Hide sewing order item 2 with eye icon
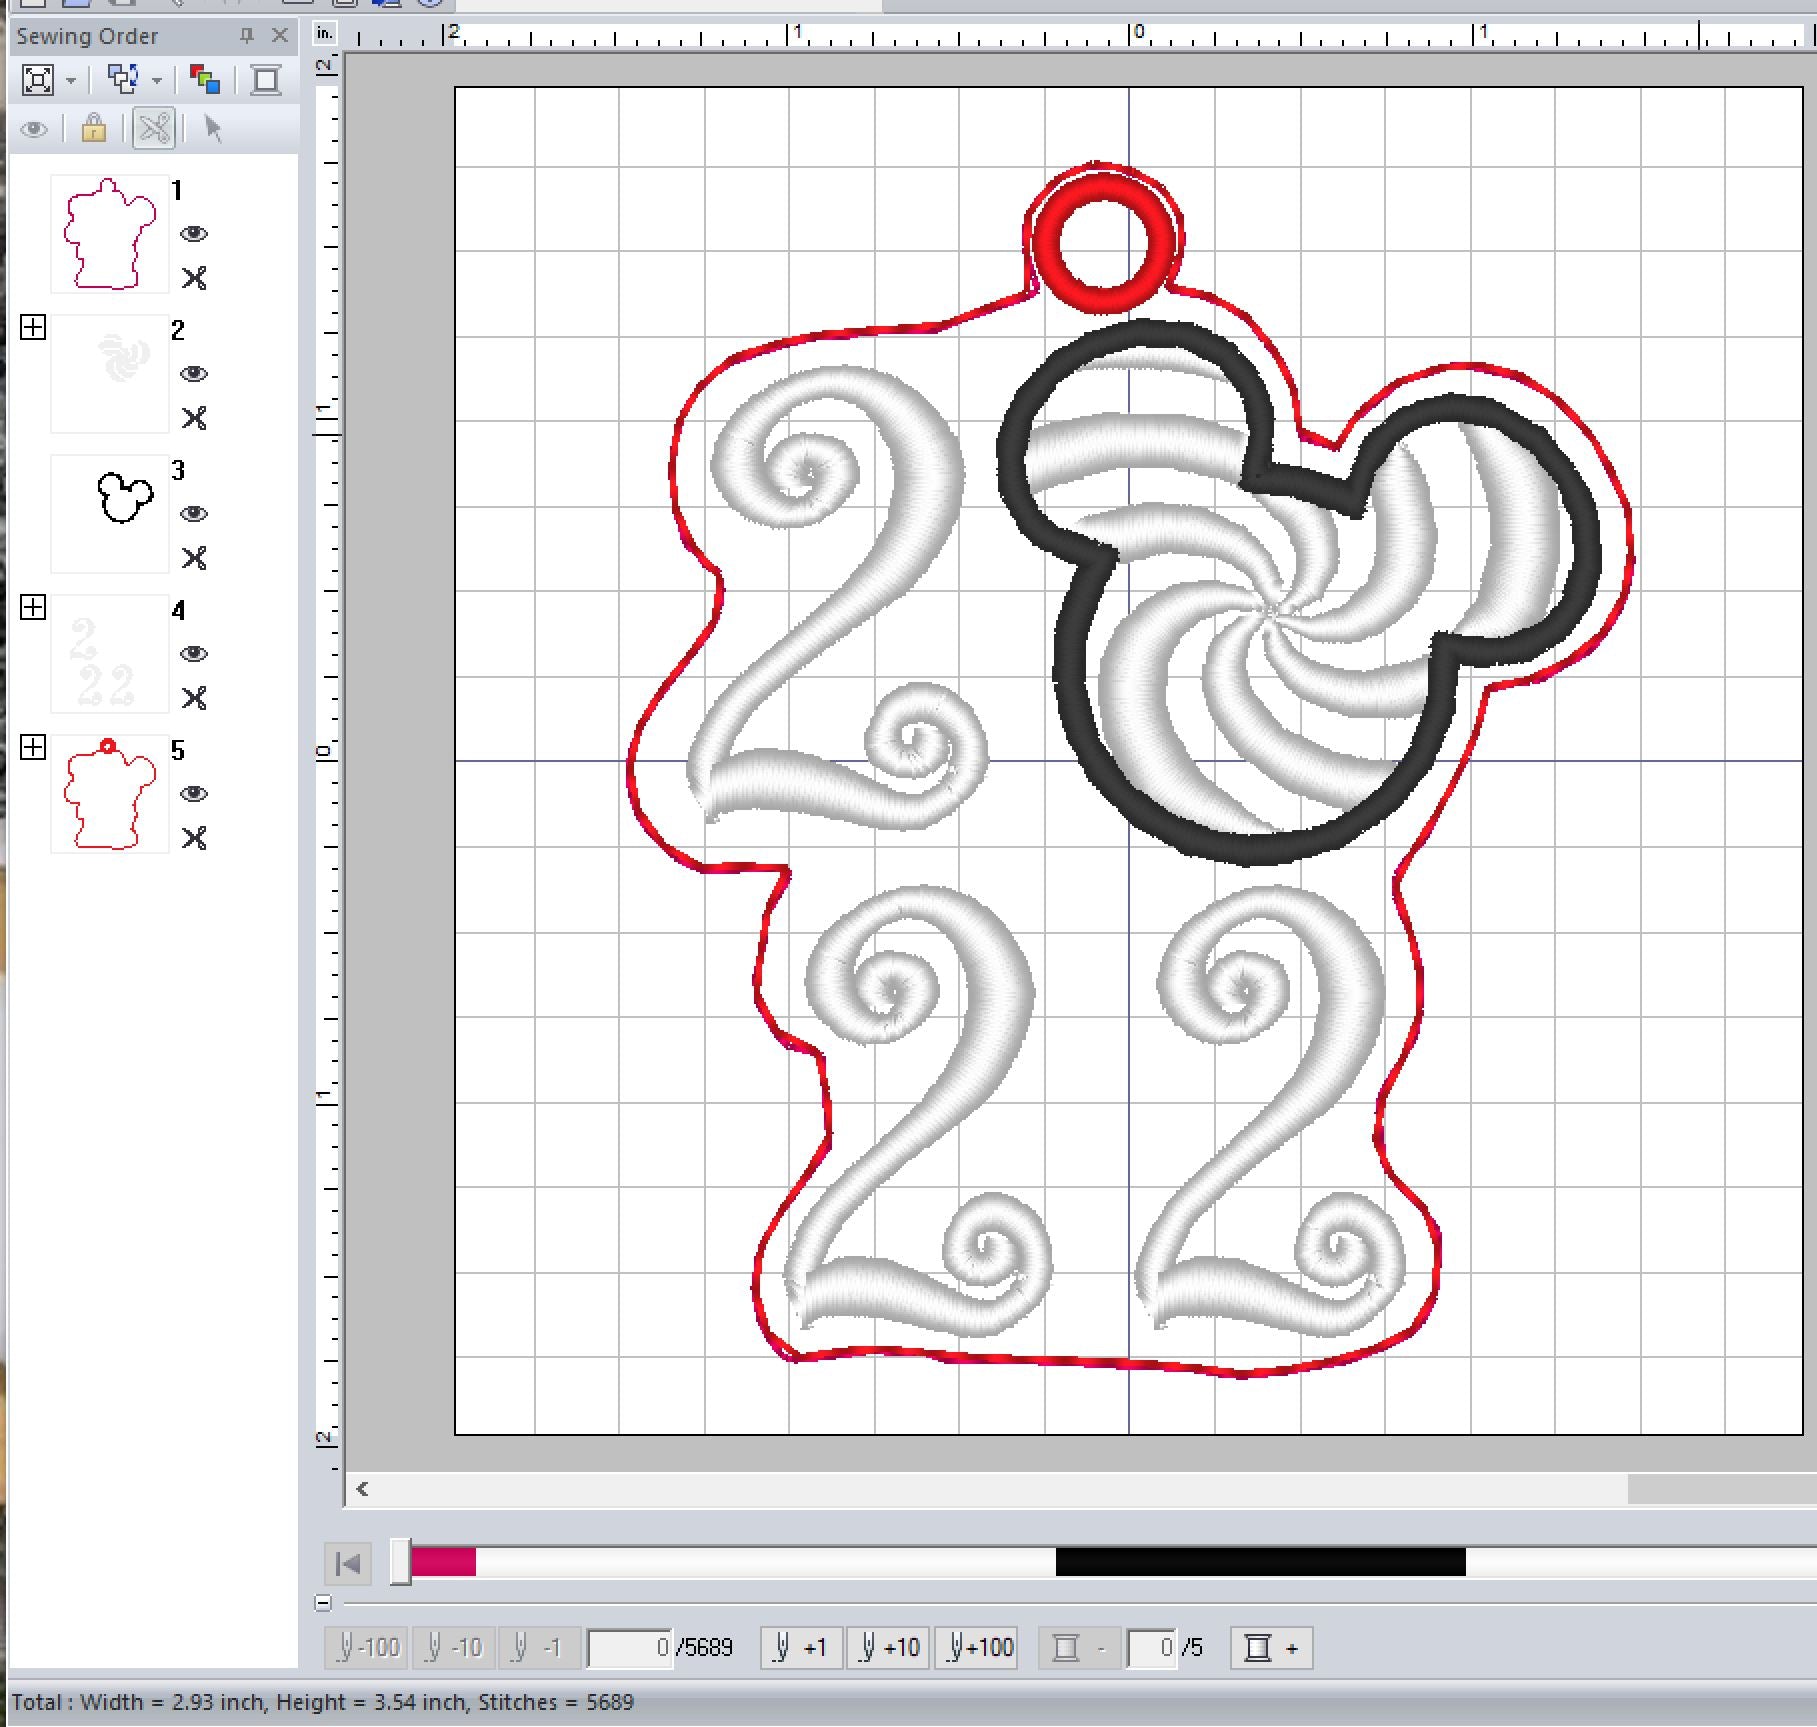 click(193, 374)
